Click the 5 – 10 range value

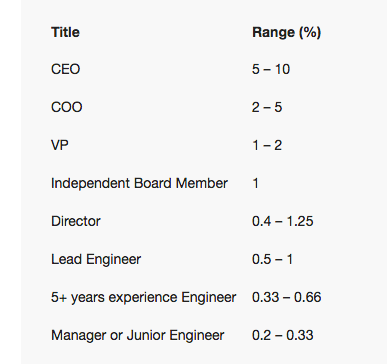click(271, 69)
